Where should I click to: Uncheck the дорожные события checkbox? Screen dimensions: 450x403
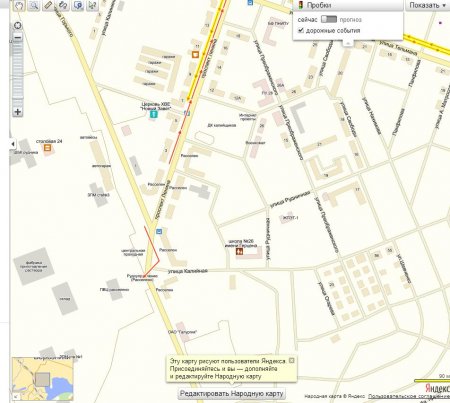click(301, 30)
